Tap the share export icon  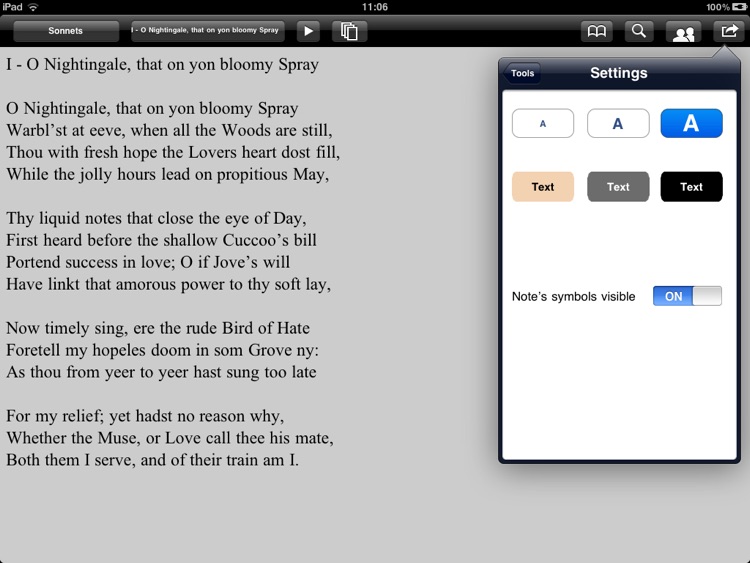(728, 32)
